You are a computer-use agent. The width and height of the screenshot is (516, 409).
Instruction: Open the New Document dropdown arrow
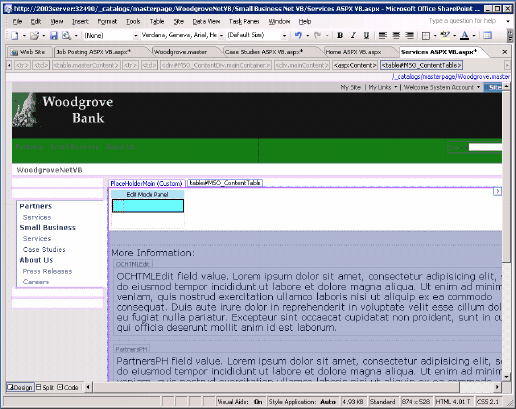tap(24, 35)
